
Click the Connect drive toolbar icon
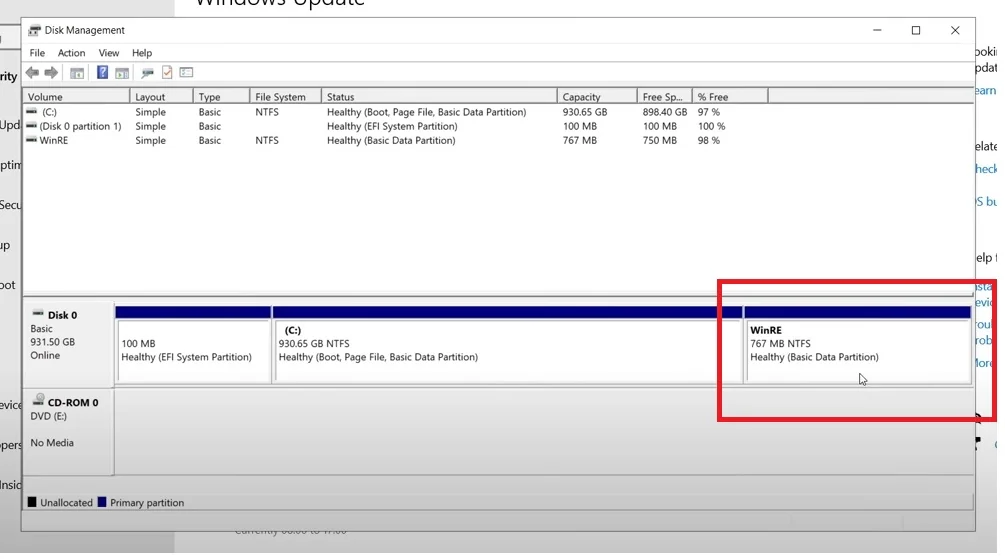(147, 73)
